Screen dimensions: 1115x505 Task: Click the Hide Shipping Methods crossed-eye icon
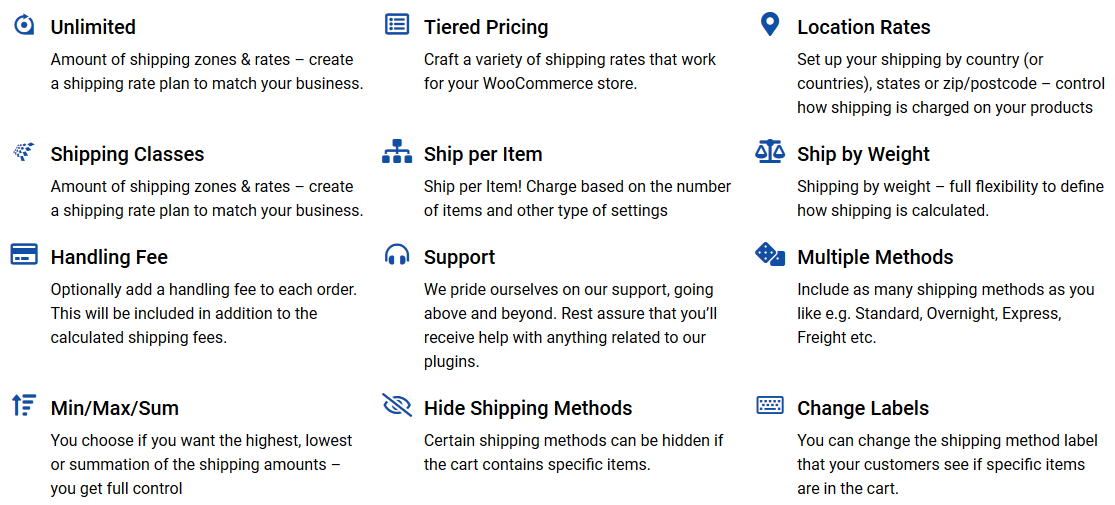tap(397, 405)
